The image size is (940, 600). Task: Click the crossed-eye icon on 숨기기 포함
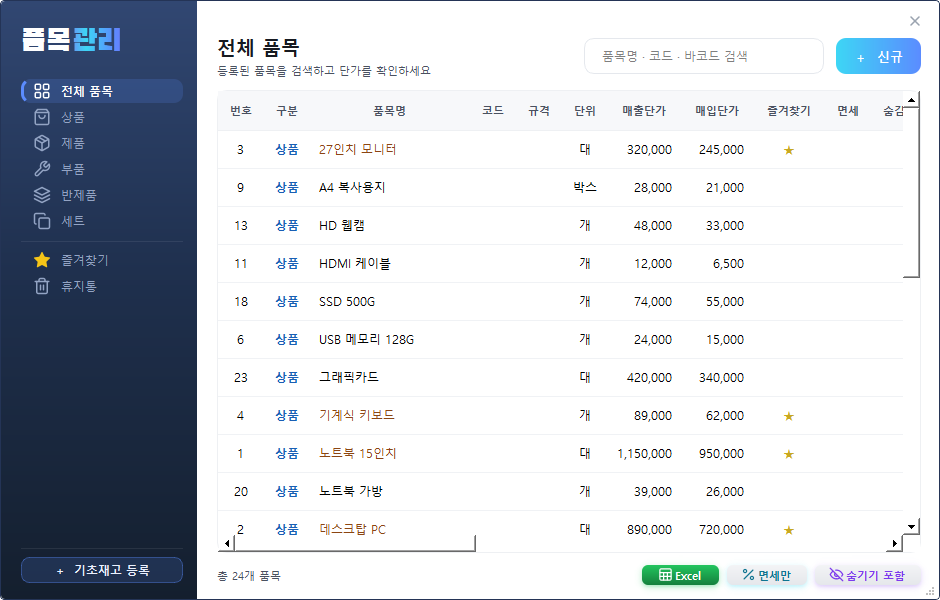pos(836,575)
